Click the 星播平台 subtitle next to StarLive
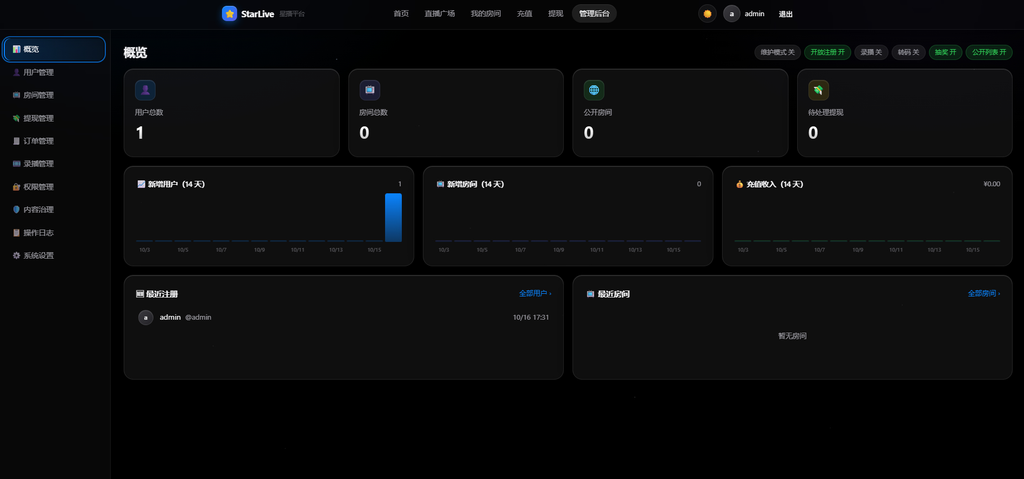The width and height of the screenshot is (1024, 479). pyautogui.click(x=292, y=14)
